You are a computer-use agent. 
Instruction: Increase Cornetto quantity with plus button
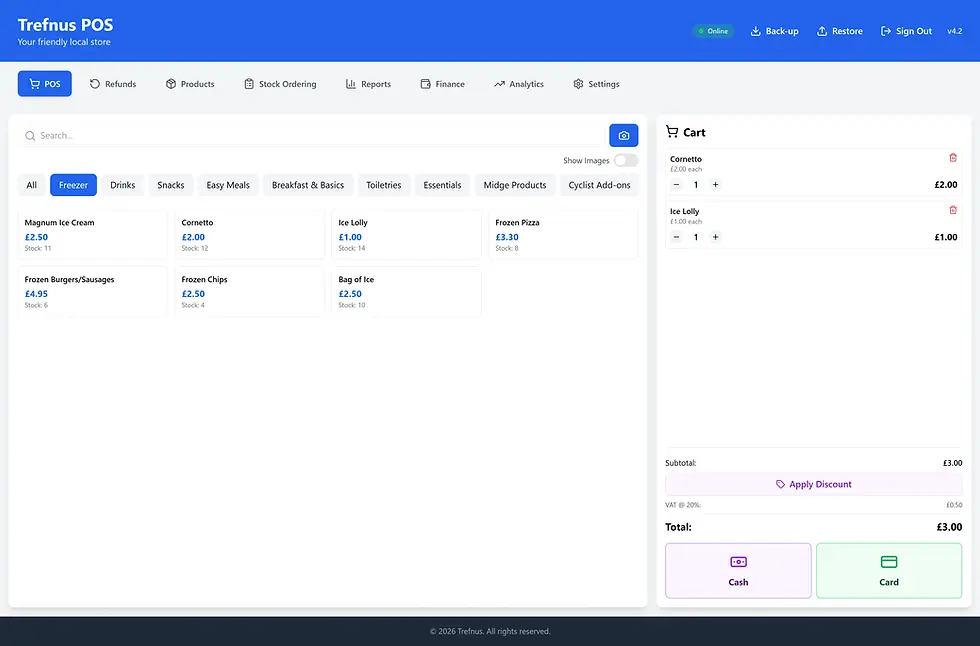coord(716,185)
